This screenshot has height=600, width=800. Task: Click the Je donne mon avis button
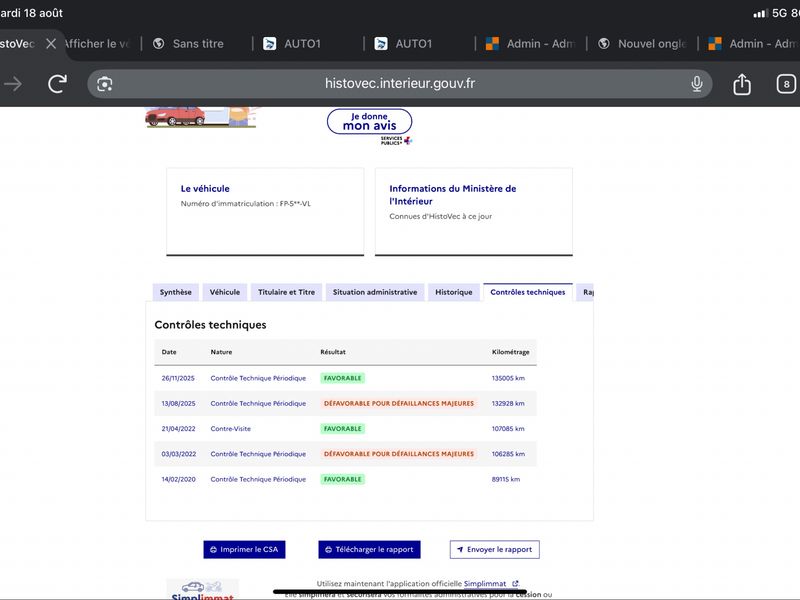click(369, 121)
